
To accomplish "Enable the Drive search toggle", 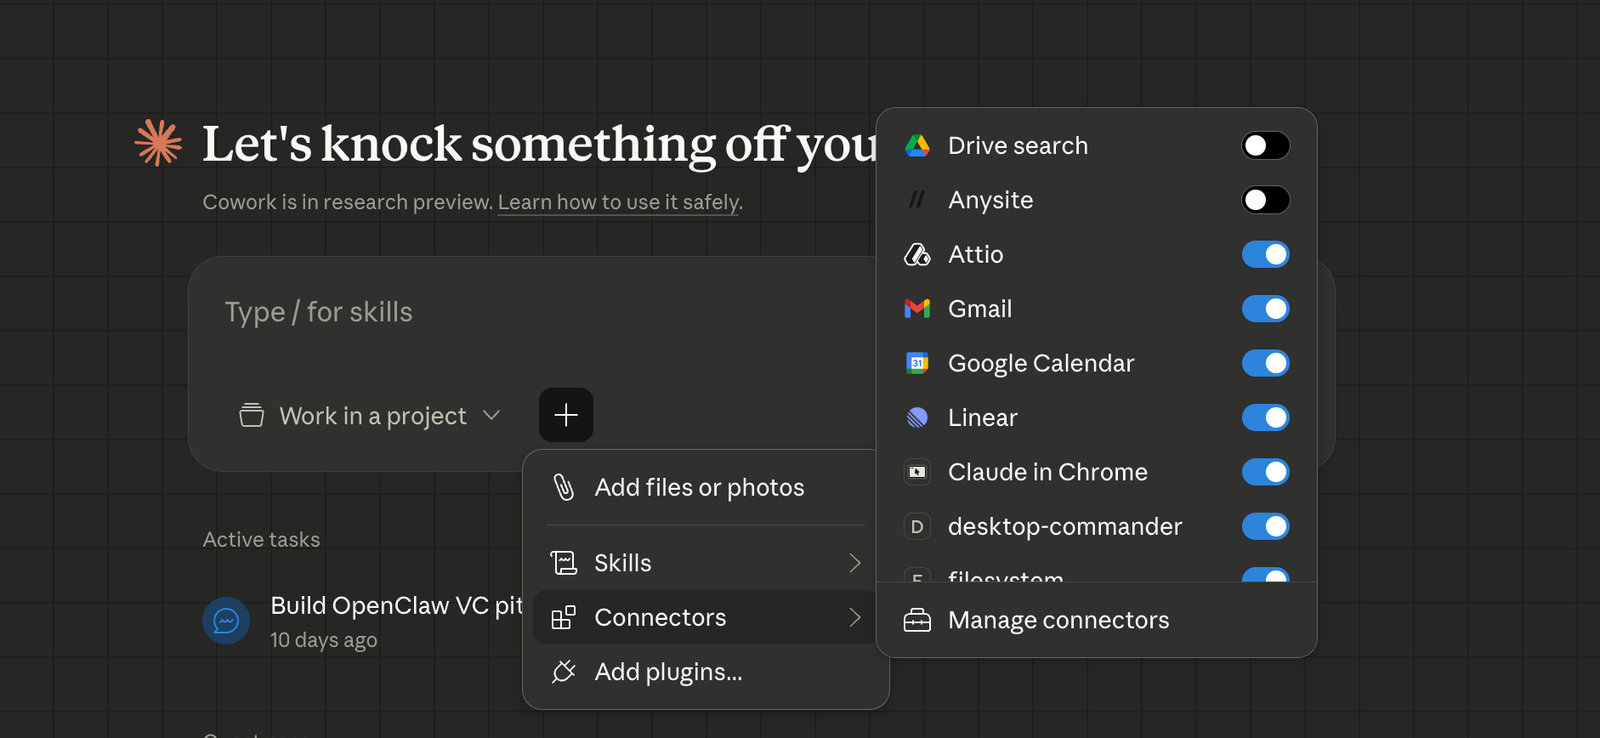I will (1265, 146).
